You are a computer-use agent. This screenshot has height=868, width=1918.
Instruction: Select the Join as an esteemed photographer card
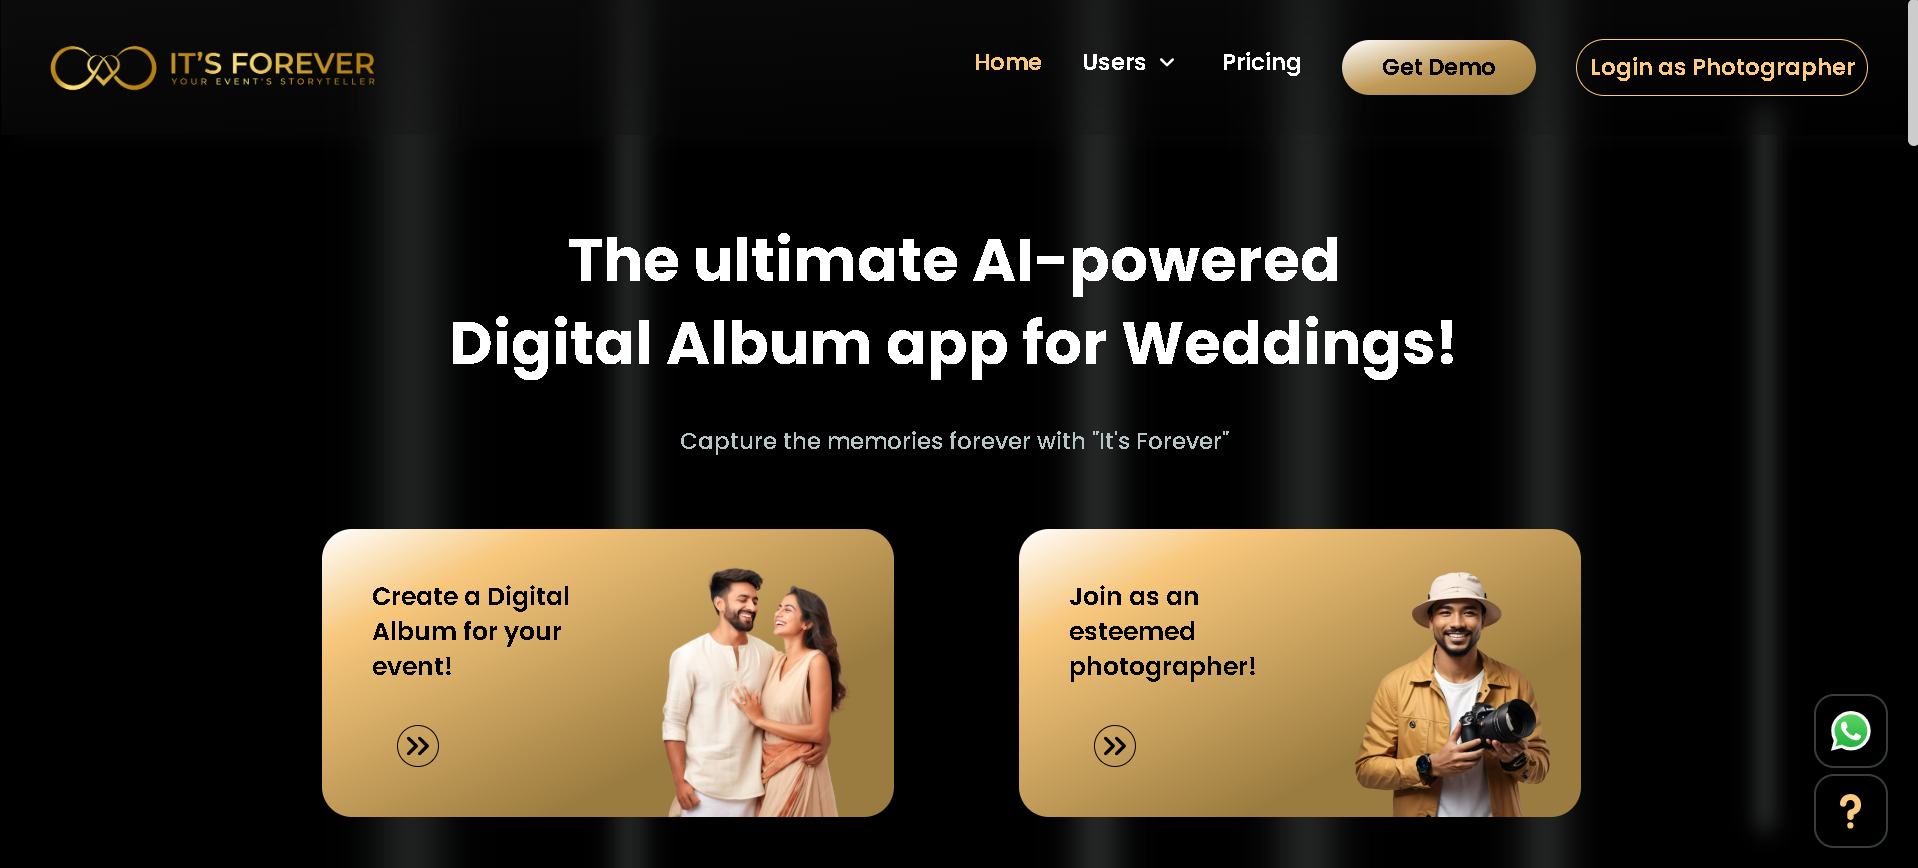pyautogui.click(x=1300, y=673)
